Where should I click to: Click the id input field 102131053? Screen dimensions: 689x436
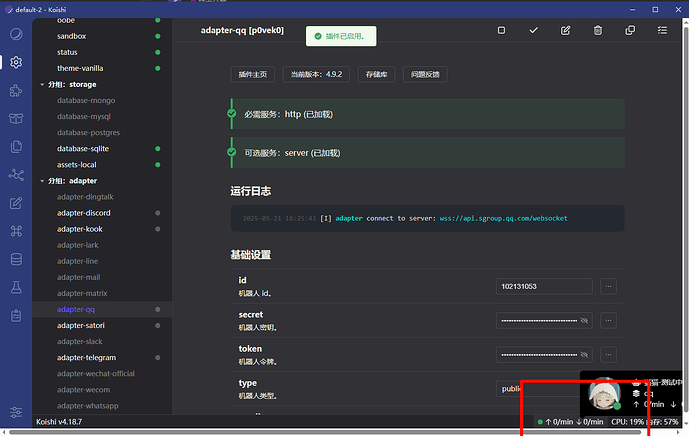click(544, 287)
